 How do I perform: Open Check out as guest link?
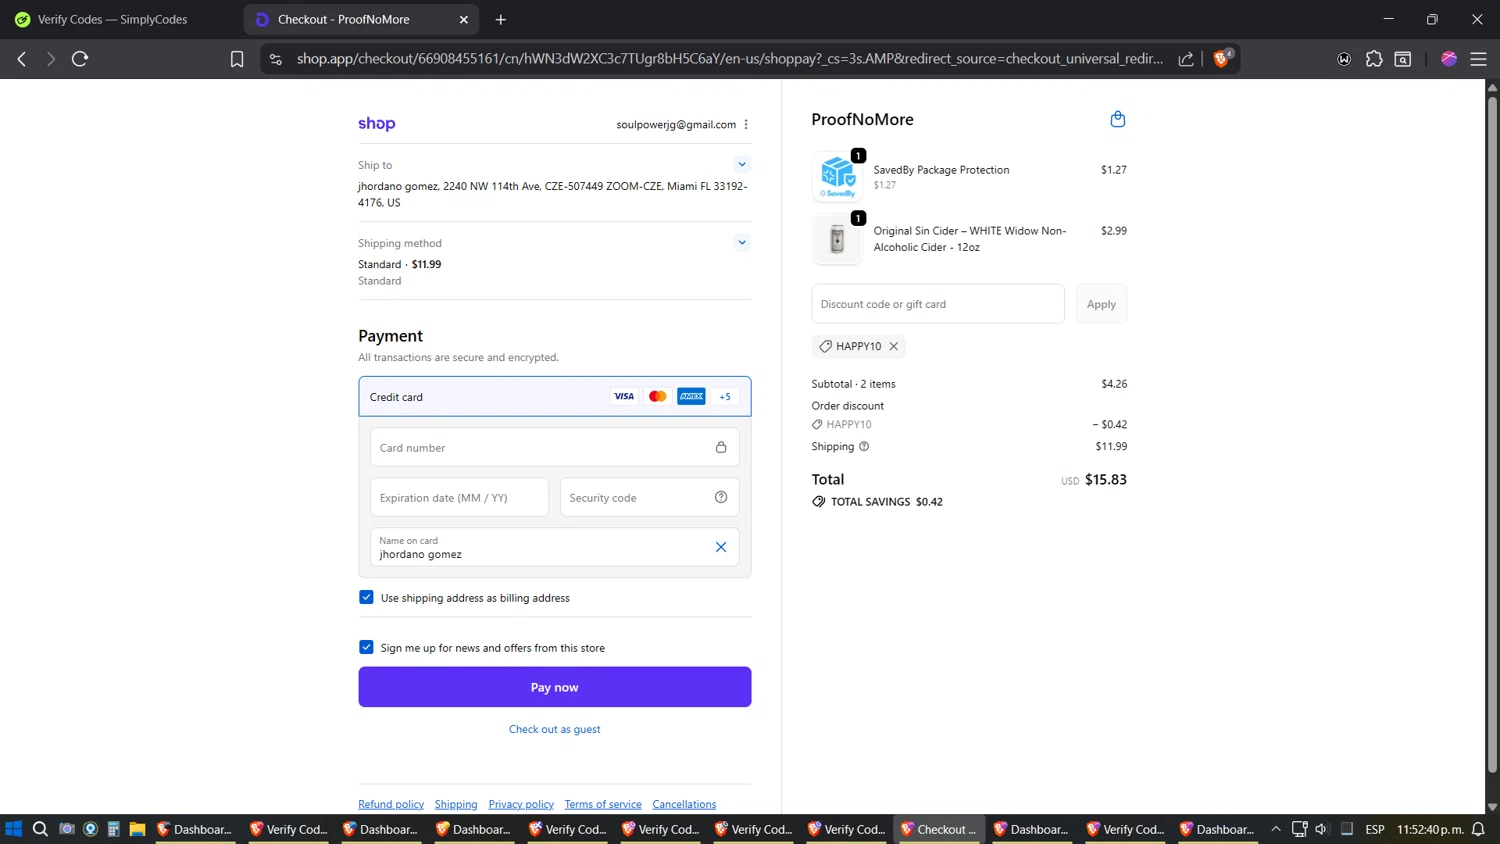coord(555,729)
